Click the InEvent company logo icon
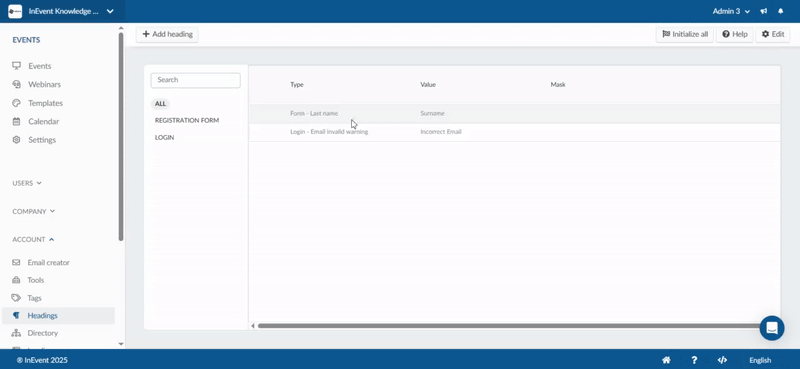 15,11
